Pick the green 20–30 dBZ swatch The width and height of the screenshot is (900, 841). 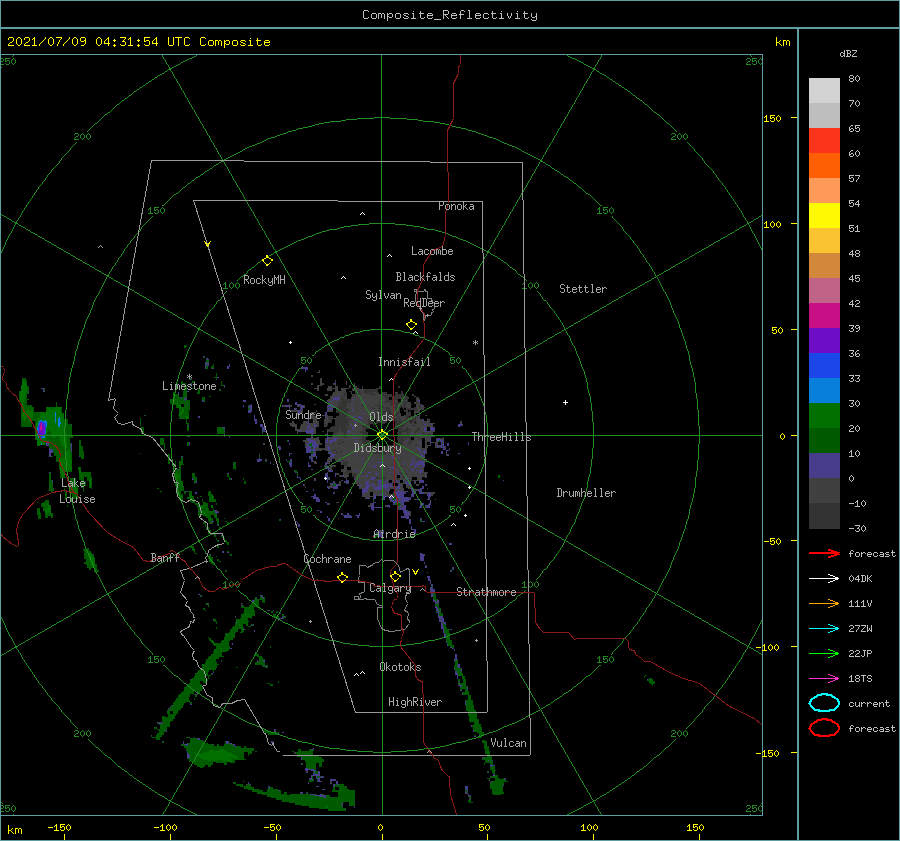[824, 416]
